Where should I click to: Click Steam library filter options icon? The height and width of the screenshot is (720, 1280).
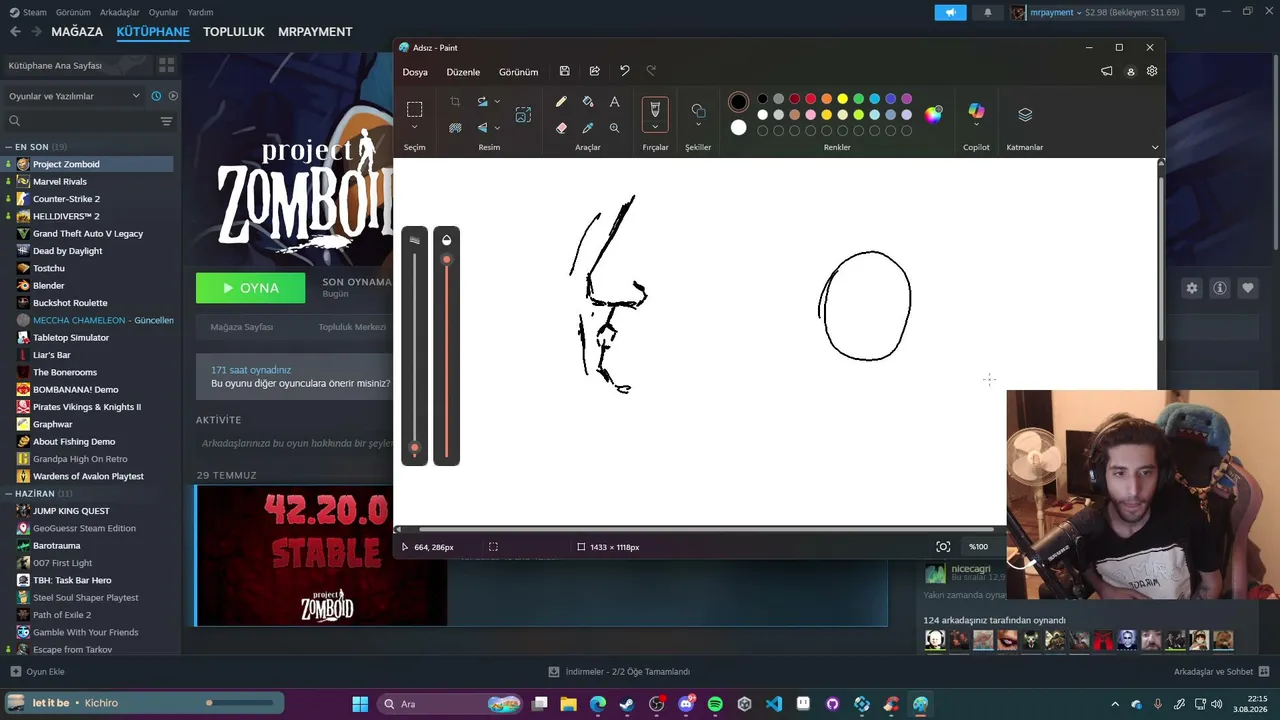pos(166,121)
